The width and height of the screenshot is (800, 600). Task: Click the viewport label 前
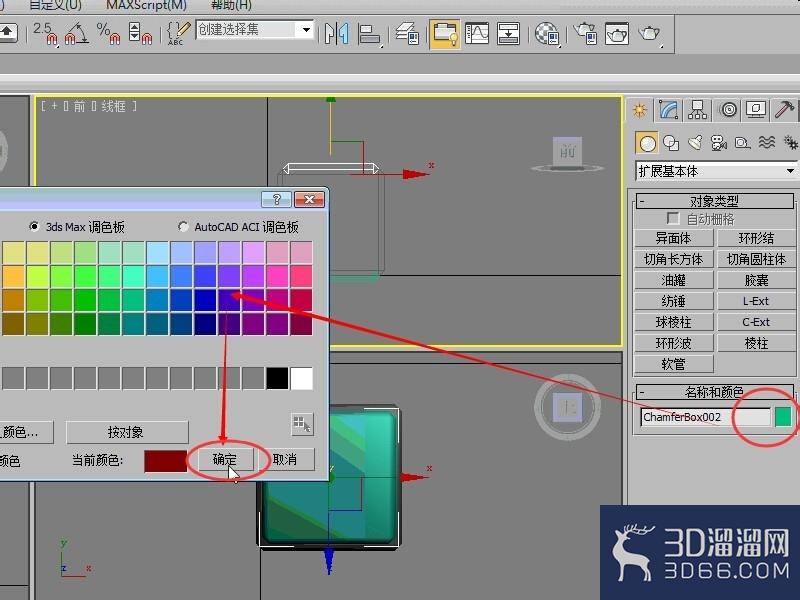click(x=79, y=106)
